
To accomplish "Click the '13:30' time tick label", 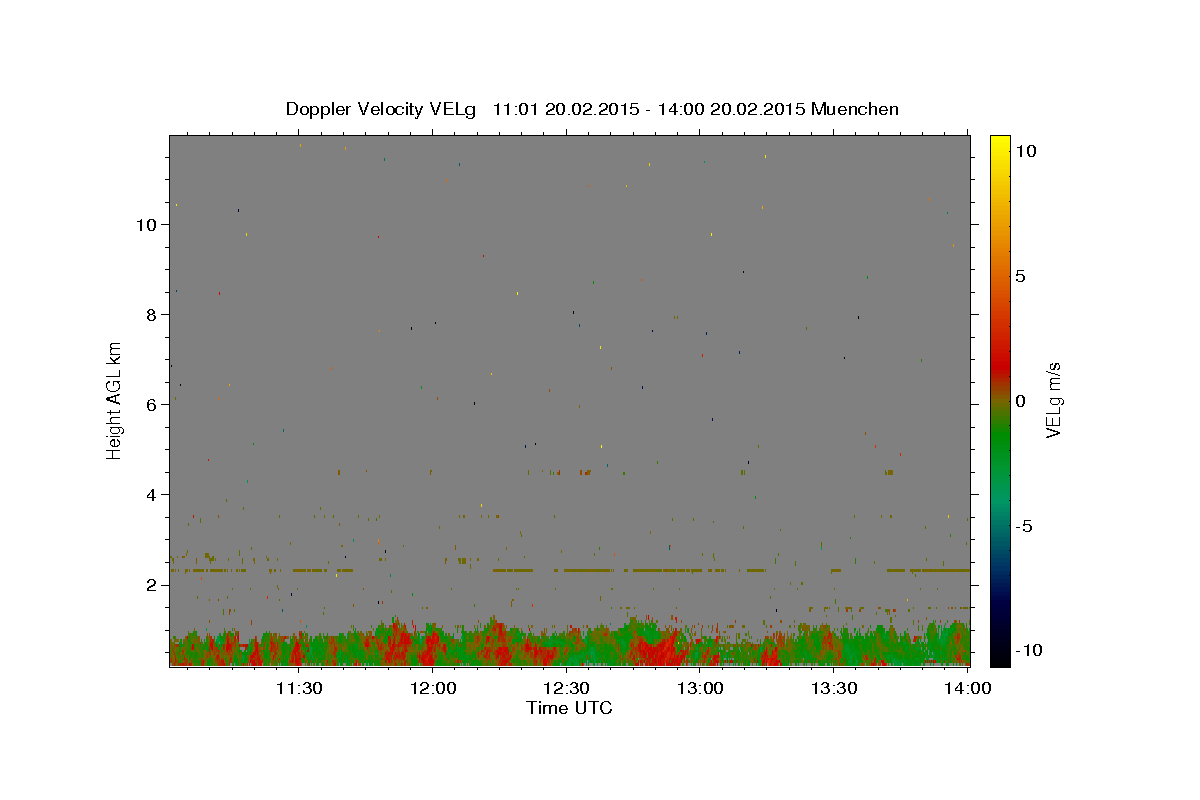I will coord(834,688).
